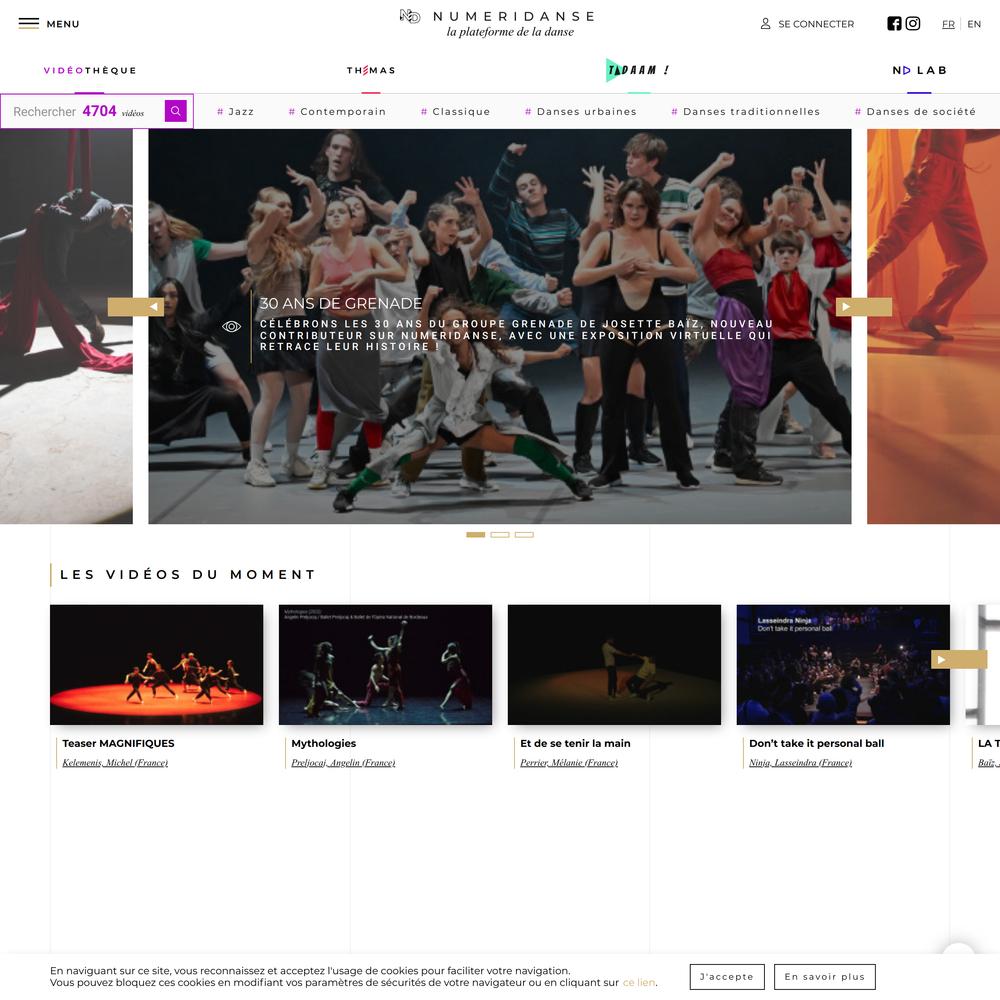This screenshot has height=1000, width=1000.
Task: Filter by # Danses urbaines tag
Action: pyautogui.click(x=580, y=112)
